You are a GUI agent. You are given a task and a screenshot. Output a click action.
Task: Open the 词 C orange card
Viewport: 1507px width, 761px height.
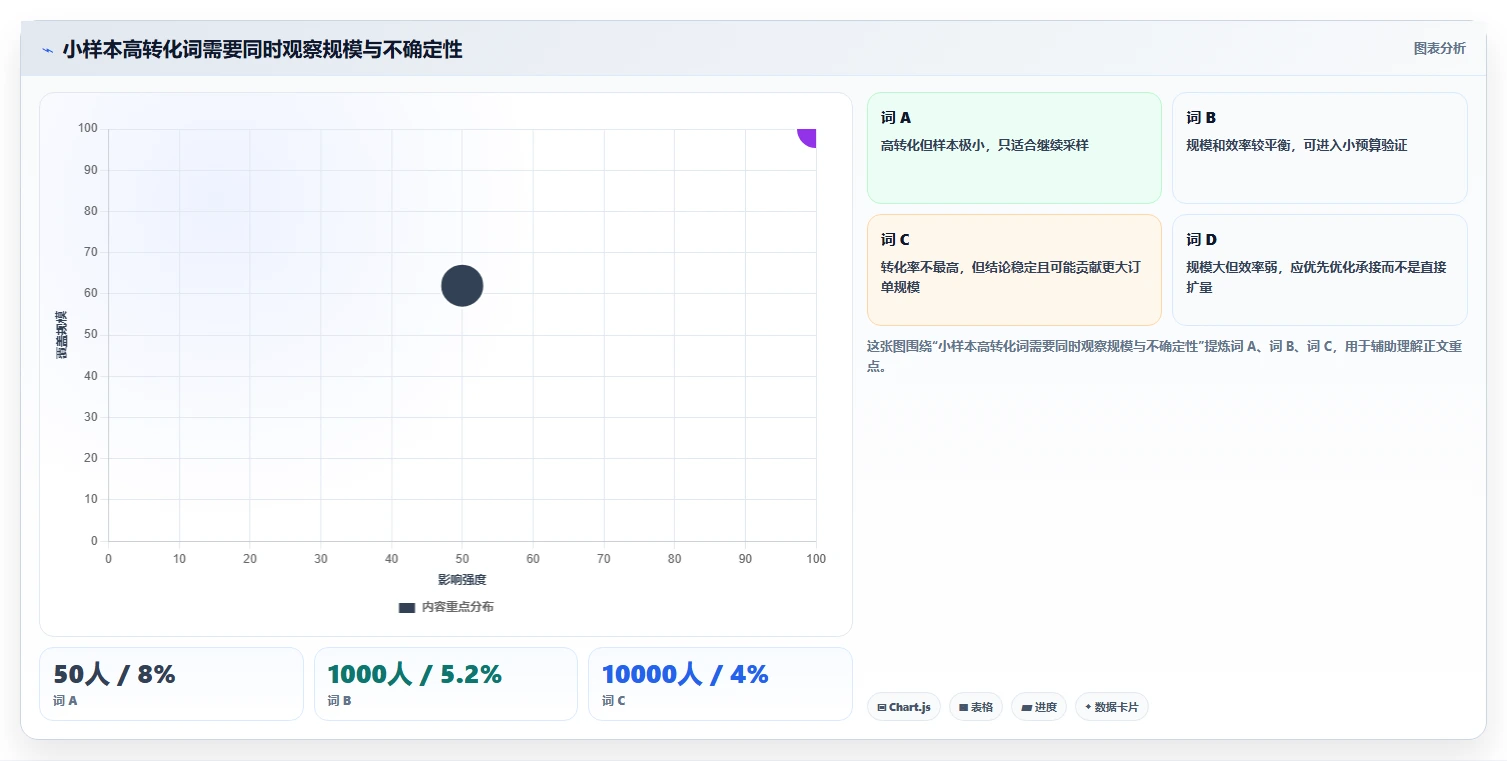[x=1014, y=270]
